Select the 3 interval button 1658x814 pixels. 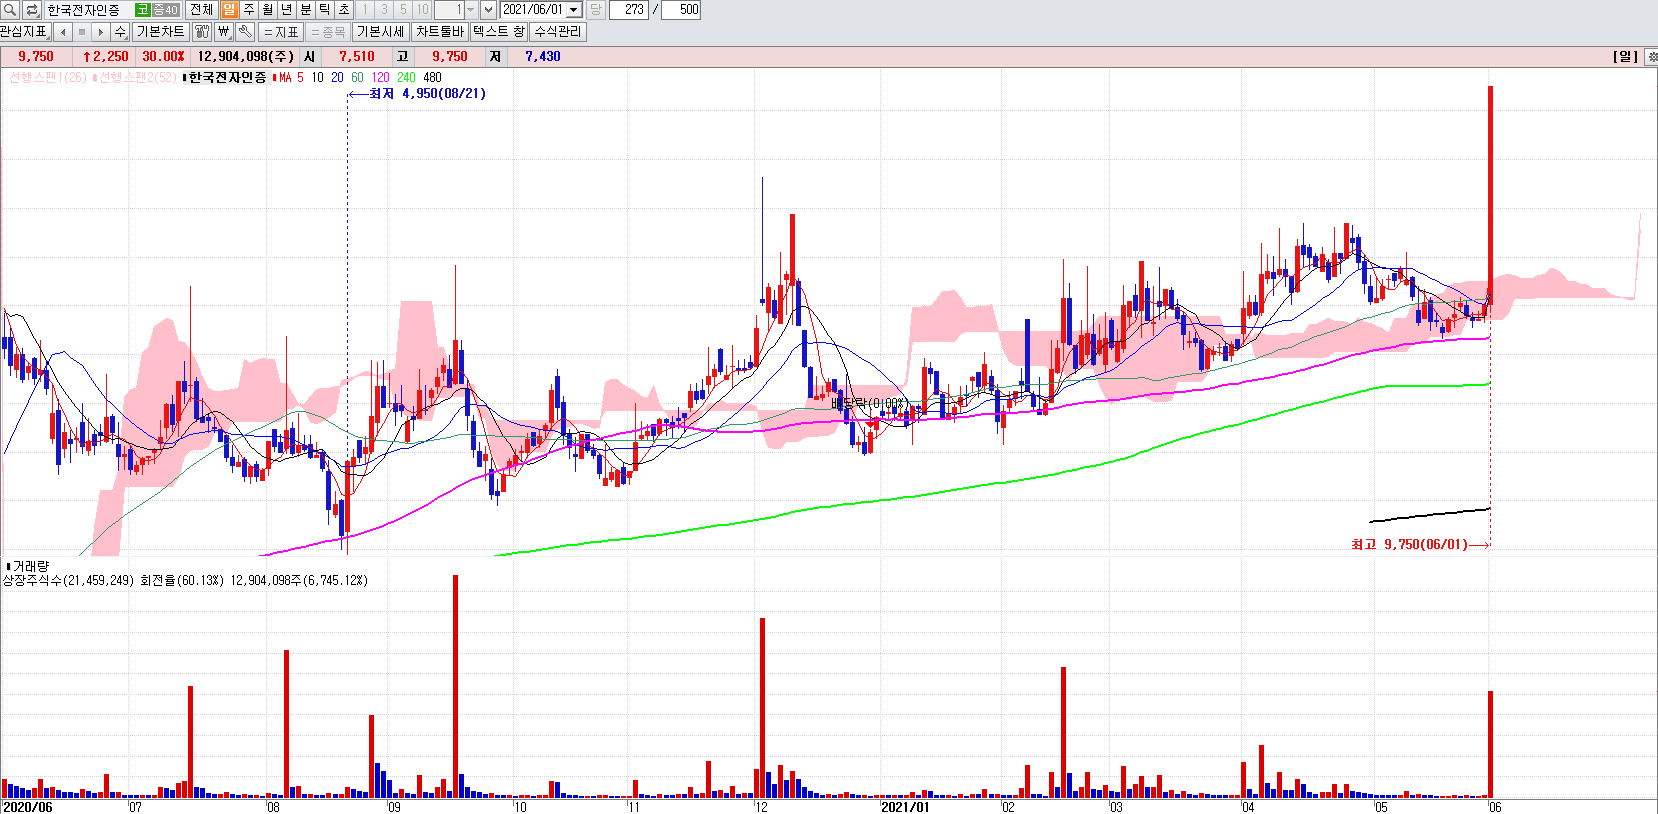[384, 10]
